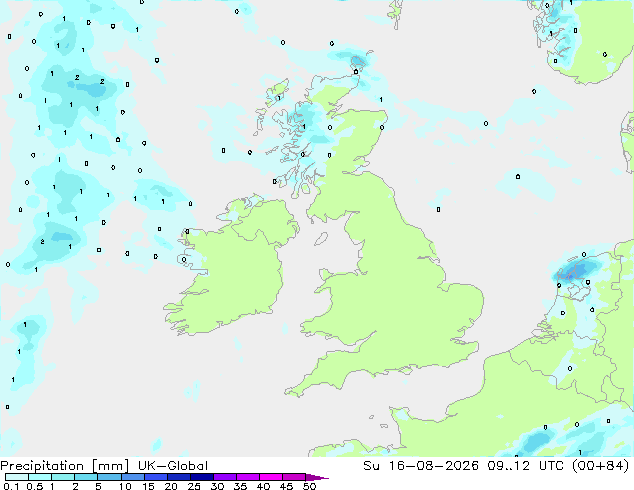Click the dark blue rain patch over northern Netherlands
The image size is (634, 490).
pos(577,270)
